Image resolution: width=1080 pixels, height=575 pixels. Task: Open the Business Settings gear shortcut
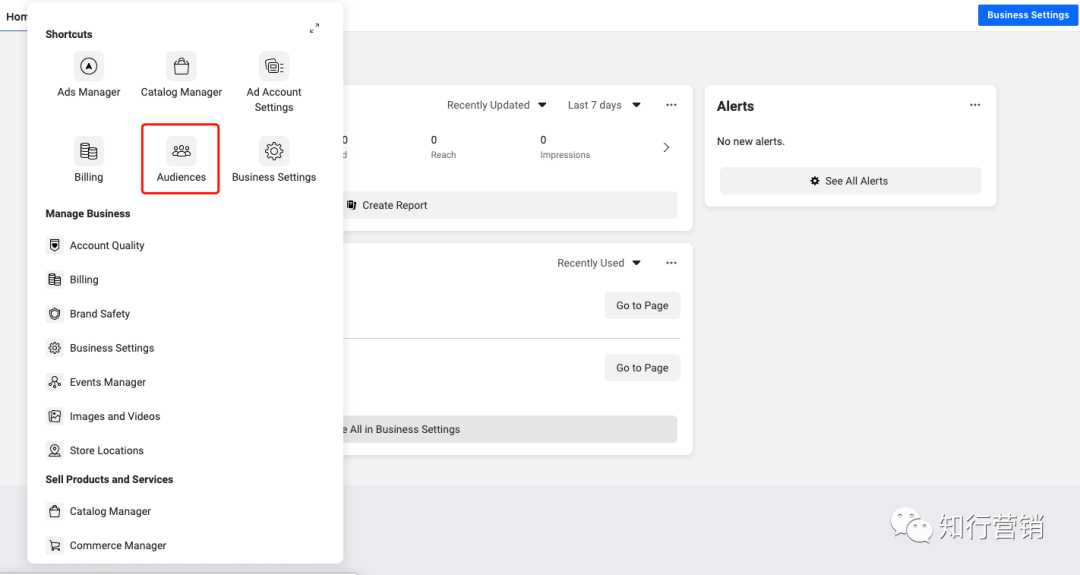pos(274,151)
